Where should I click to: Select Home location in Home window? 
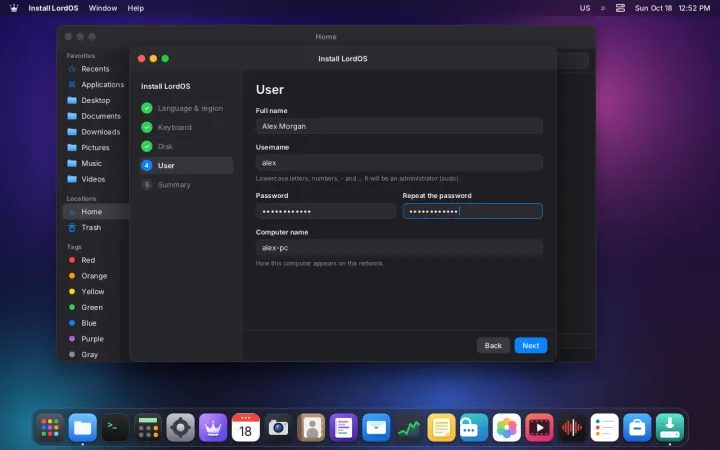(x=96, y=212)
